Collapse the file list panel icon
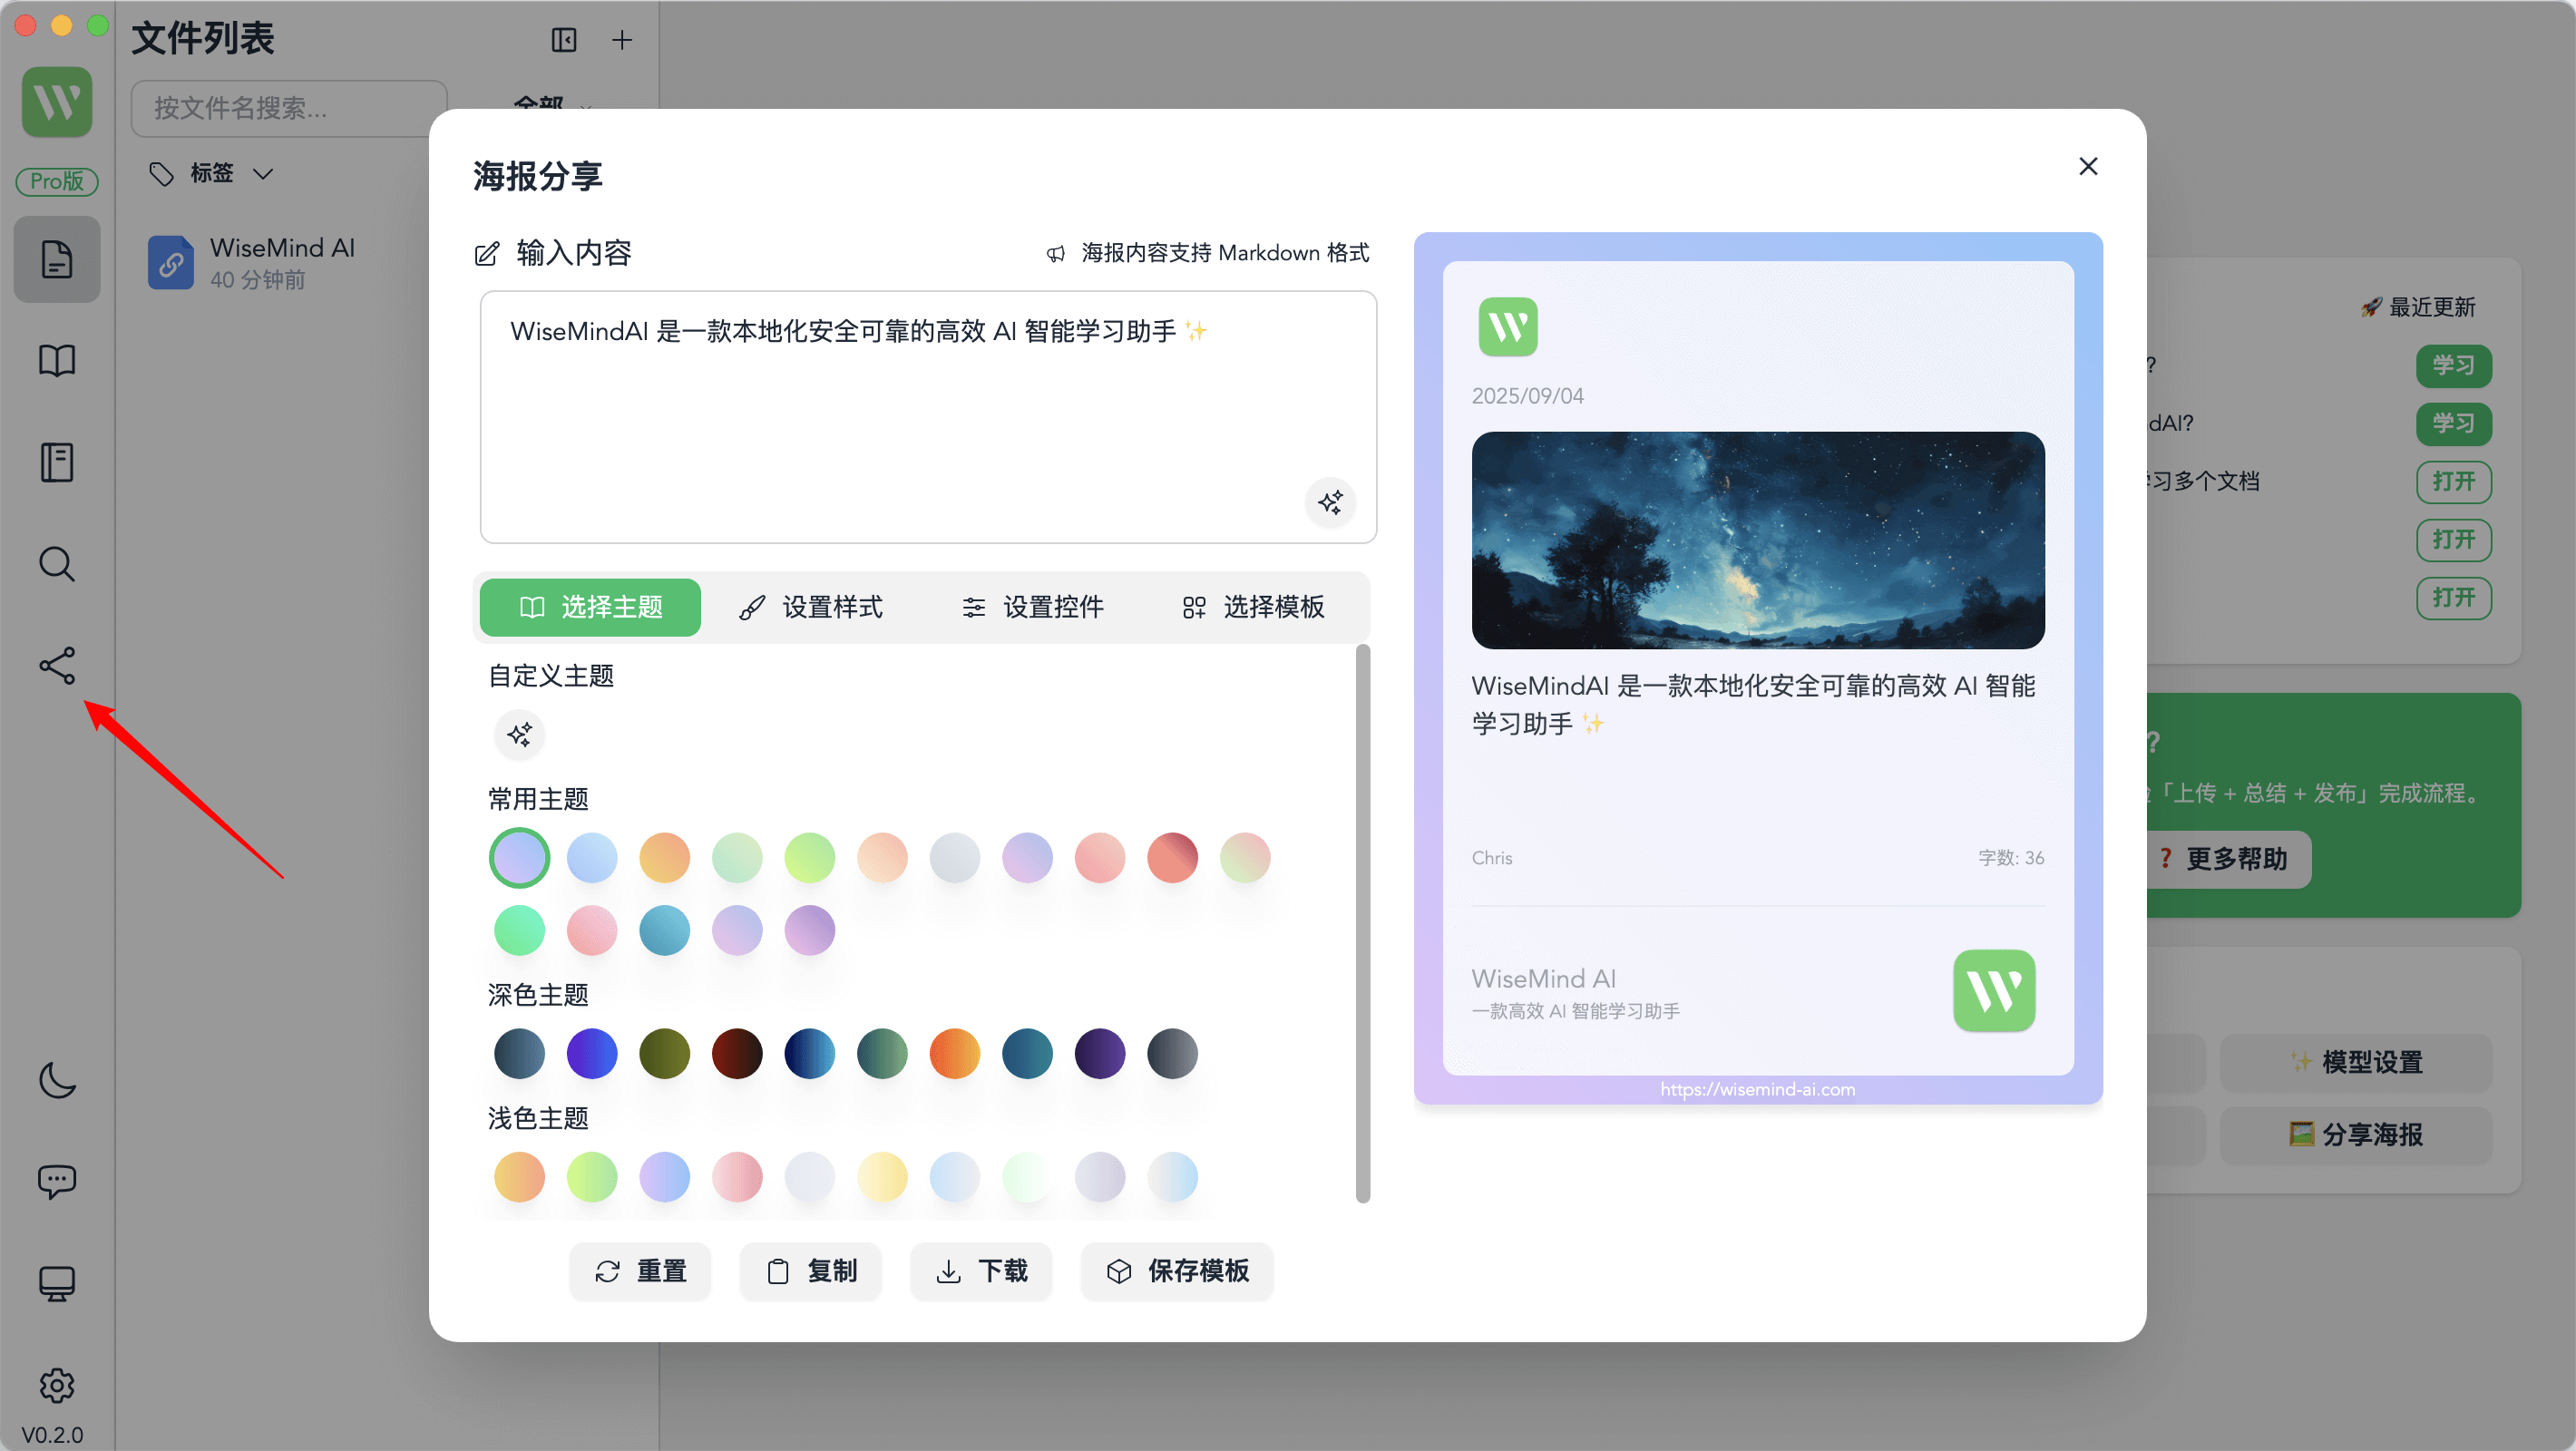Image resolution: width=2576 pixels, height=1451 pixels. point(564,40)
